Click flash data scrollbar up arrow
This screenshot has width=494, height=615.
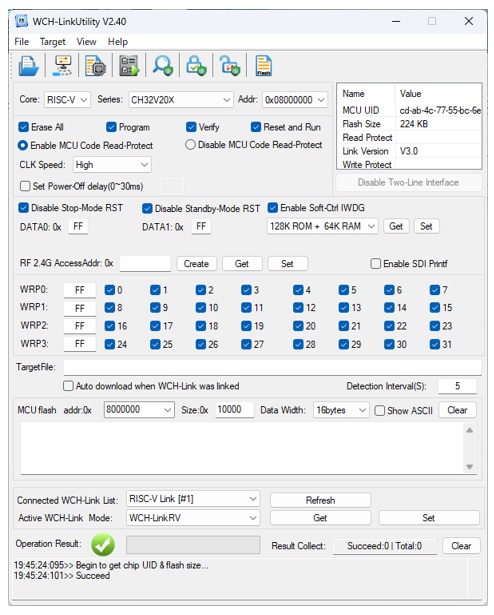point(470,430)
